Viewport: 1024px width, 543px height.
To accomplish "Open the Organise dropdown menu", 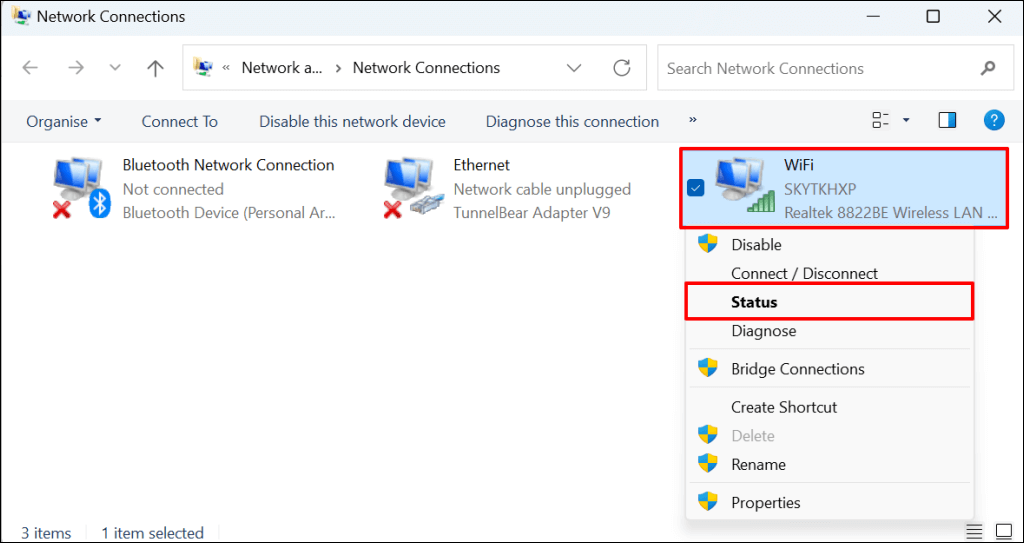I will [x=64, y=121].
